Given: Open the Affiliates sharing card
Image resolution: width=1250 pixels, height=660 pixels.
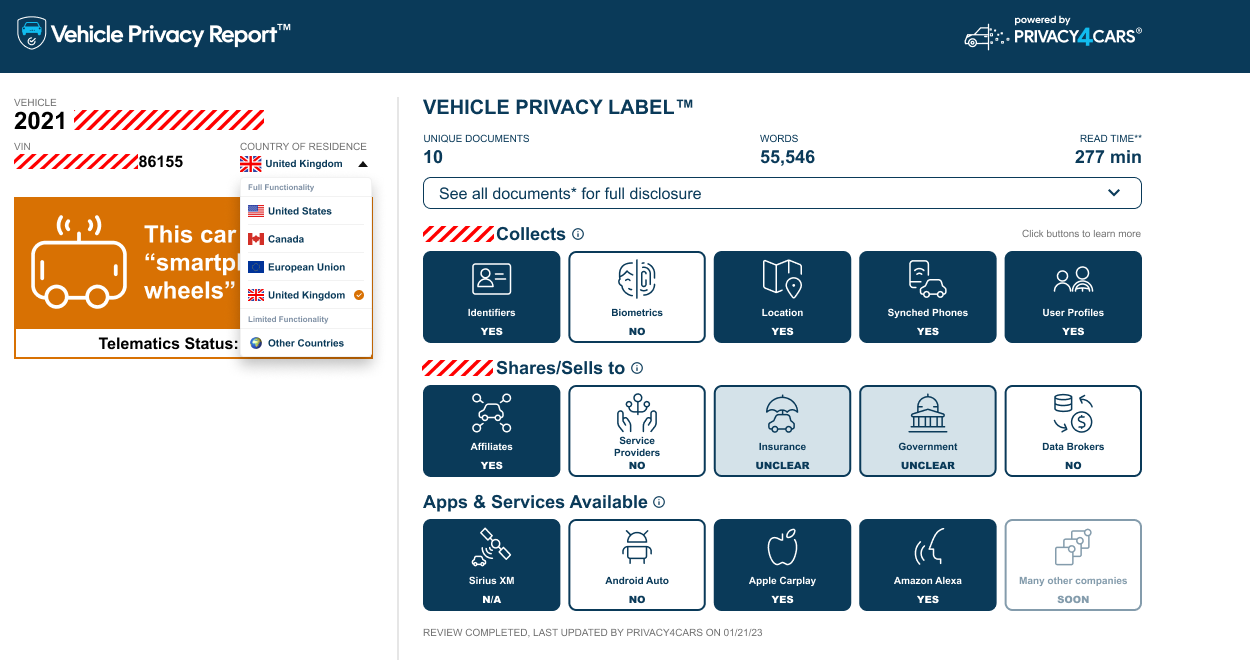Looking at the screenshot, I should click(492, 431).
